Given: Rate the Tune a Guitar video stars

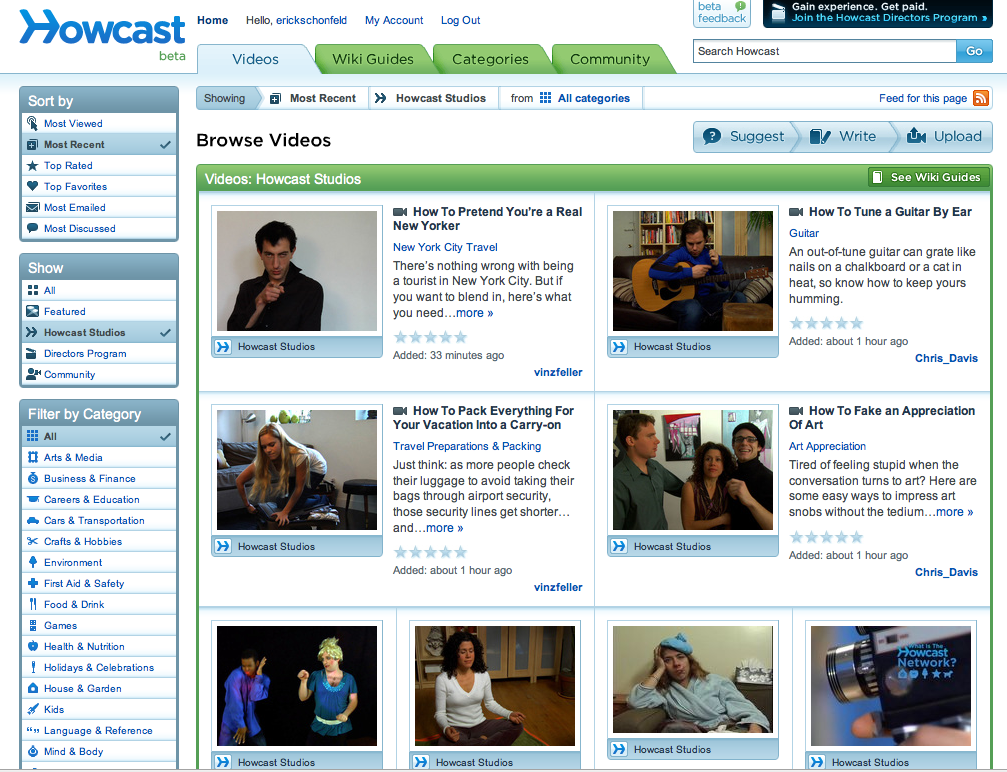Looking at the screenshot, I should click(826, 323).
